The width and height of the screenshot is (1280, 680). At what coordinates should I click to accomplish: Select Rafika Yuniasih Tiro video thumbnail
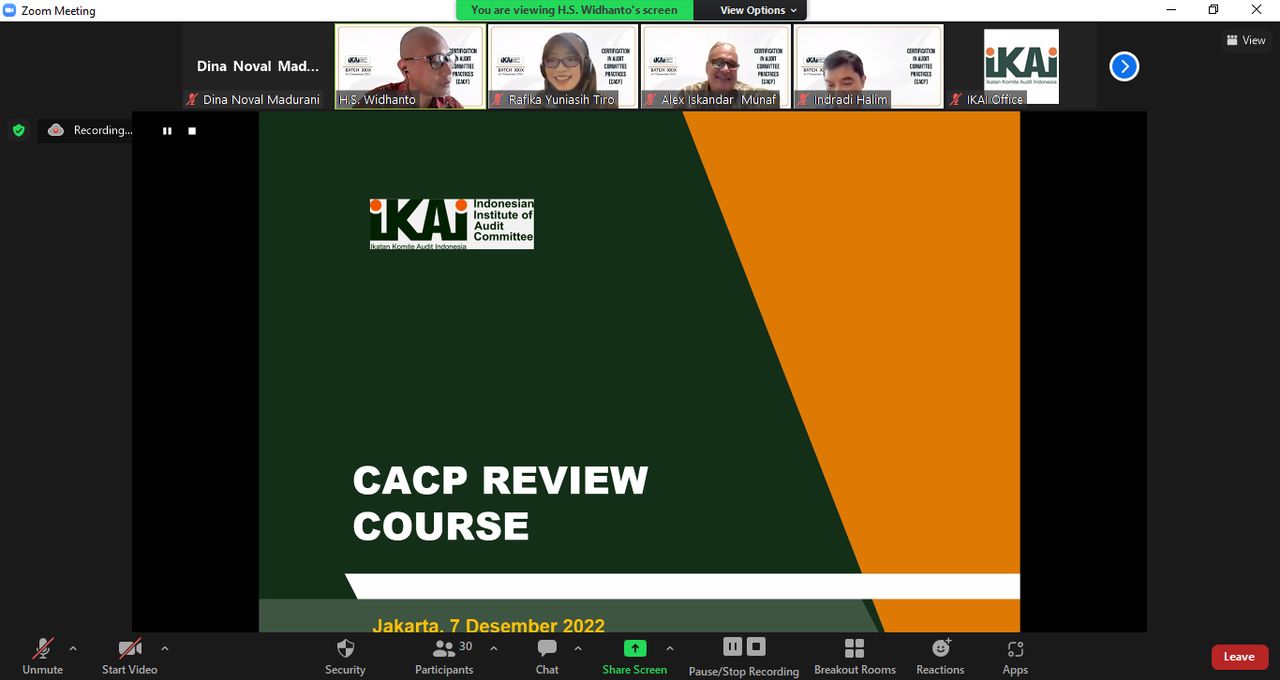563,67
